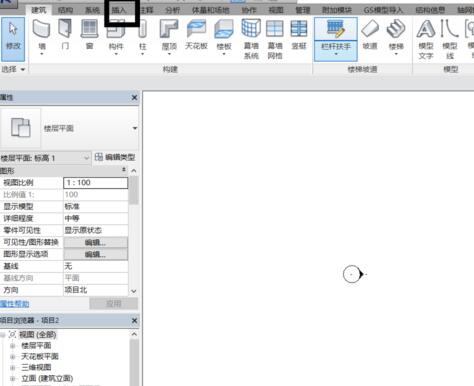Open the dropdown arrow under 楼板
This screenshot has height=386, width=474.
pos(224,54)
